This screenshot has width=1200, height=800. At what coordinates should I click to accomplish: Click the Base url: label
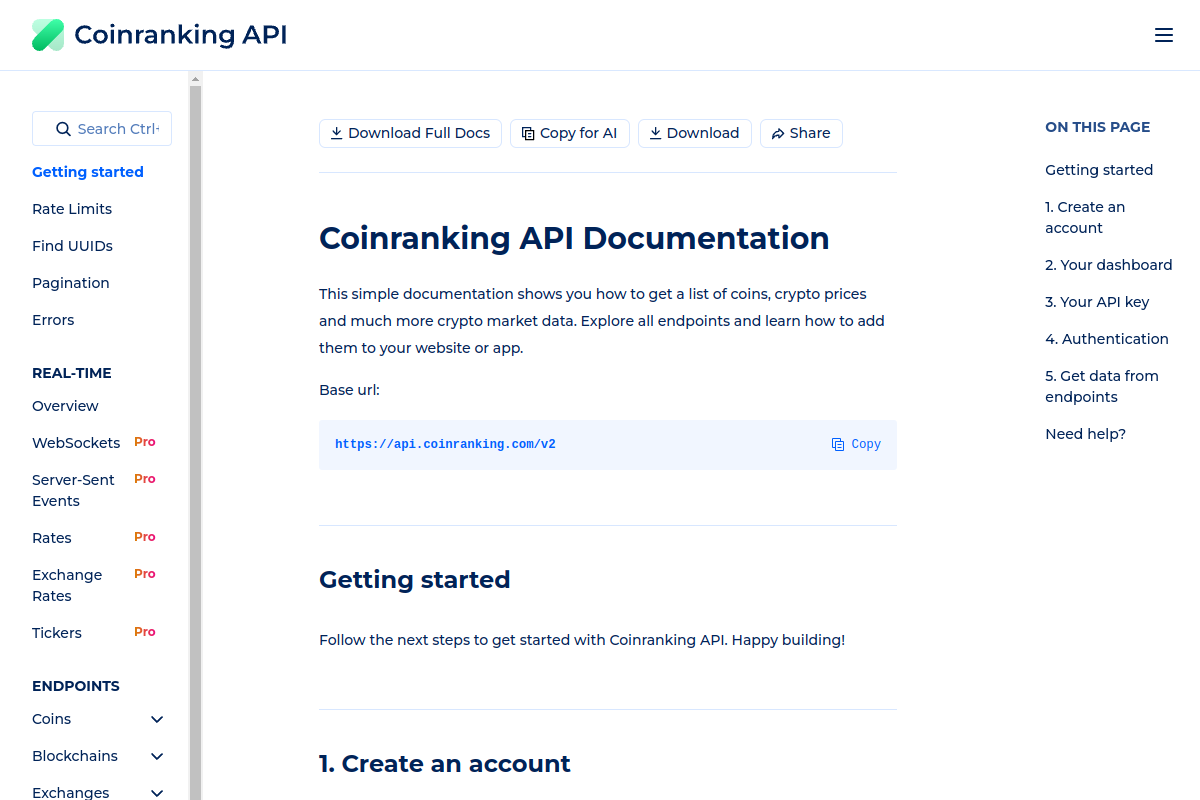[x=349, y=390]
